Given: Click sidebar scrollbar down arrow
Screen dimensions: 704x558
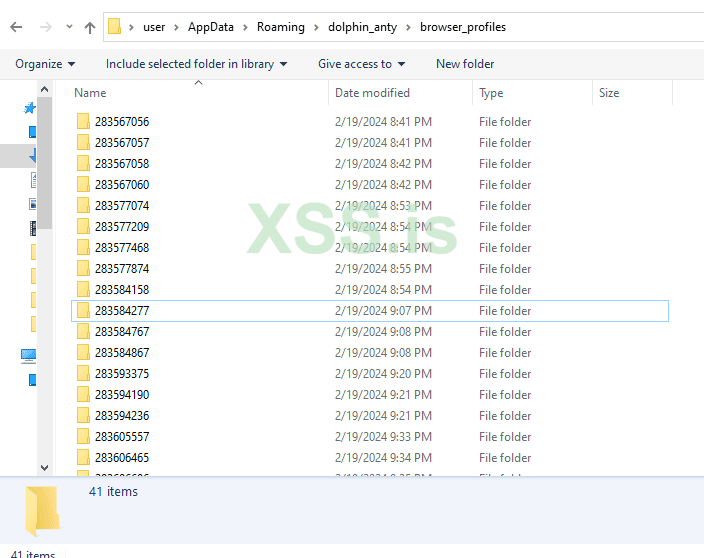Looking at the screenshot, I should [x=44, y=468].
